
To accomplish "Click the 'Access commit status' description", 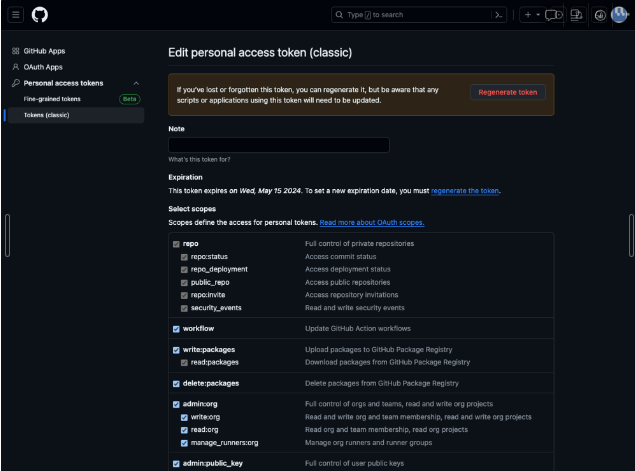I will tap(340, 256).
